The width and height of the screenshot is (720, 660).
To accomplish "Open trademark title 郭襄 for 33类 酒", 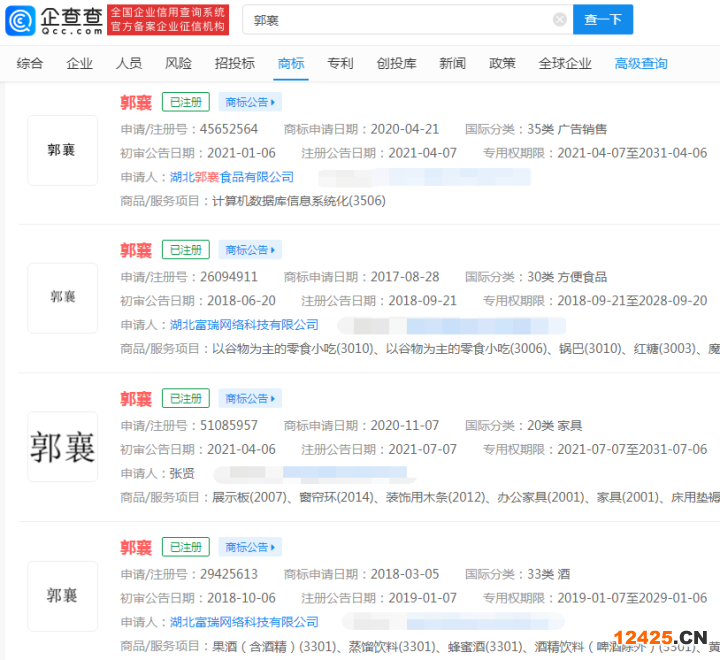I will point(136,547).
